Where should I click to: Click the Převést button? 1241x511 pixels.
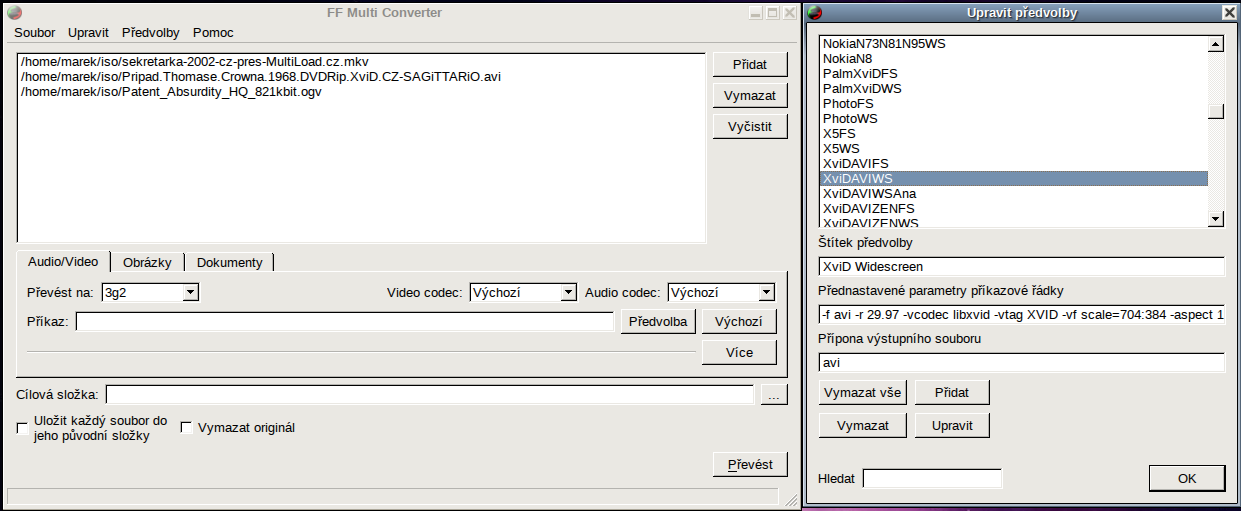[x=750, y=465]
